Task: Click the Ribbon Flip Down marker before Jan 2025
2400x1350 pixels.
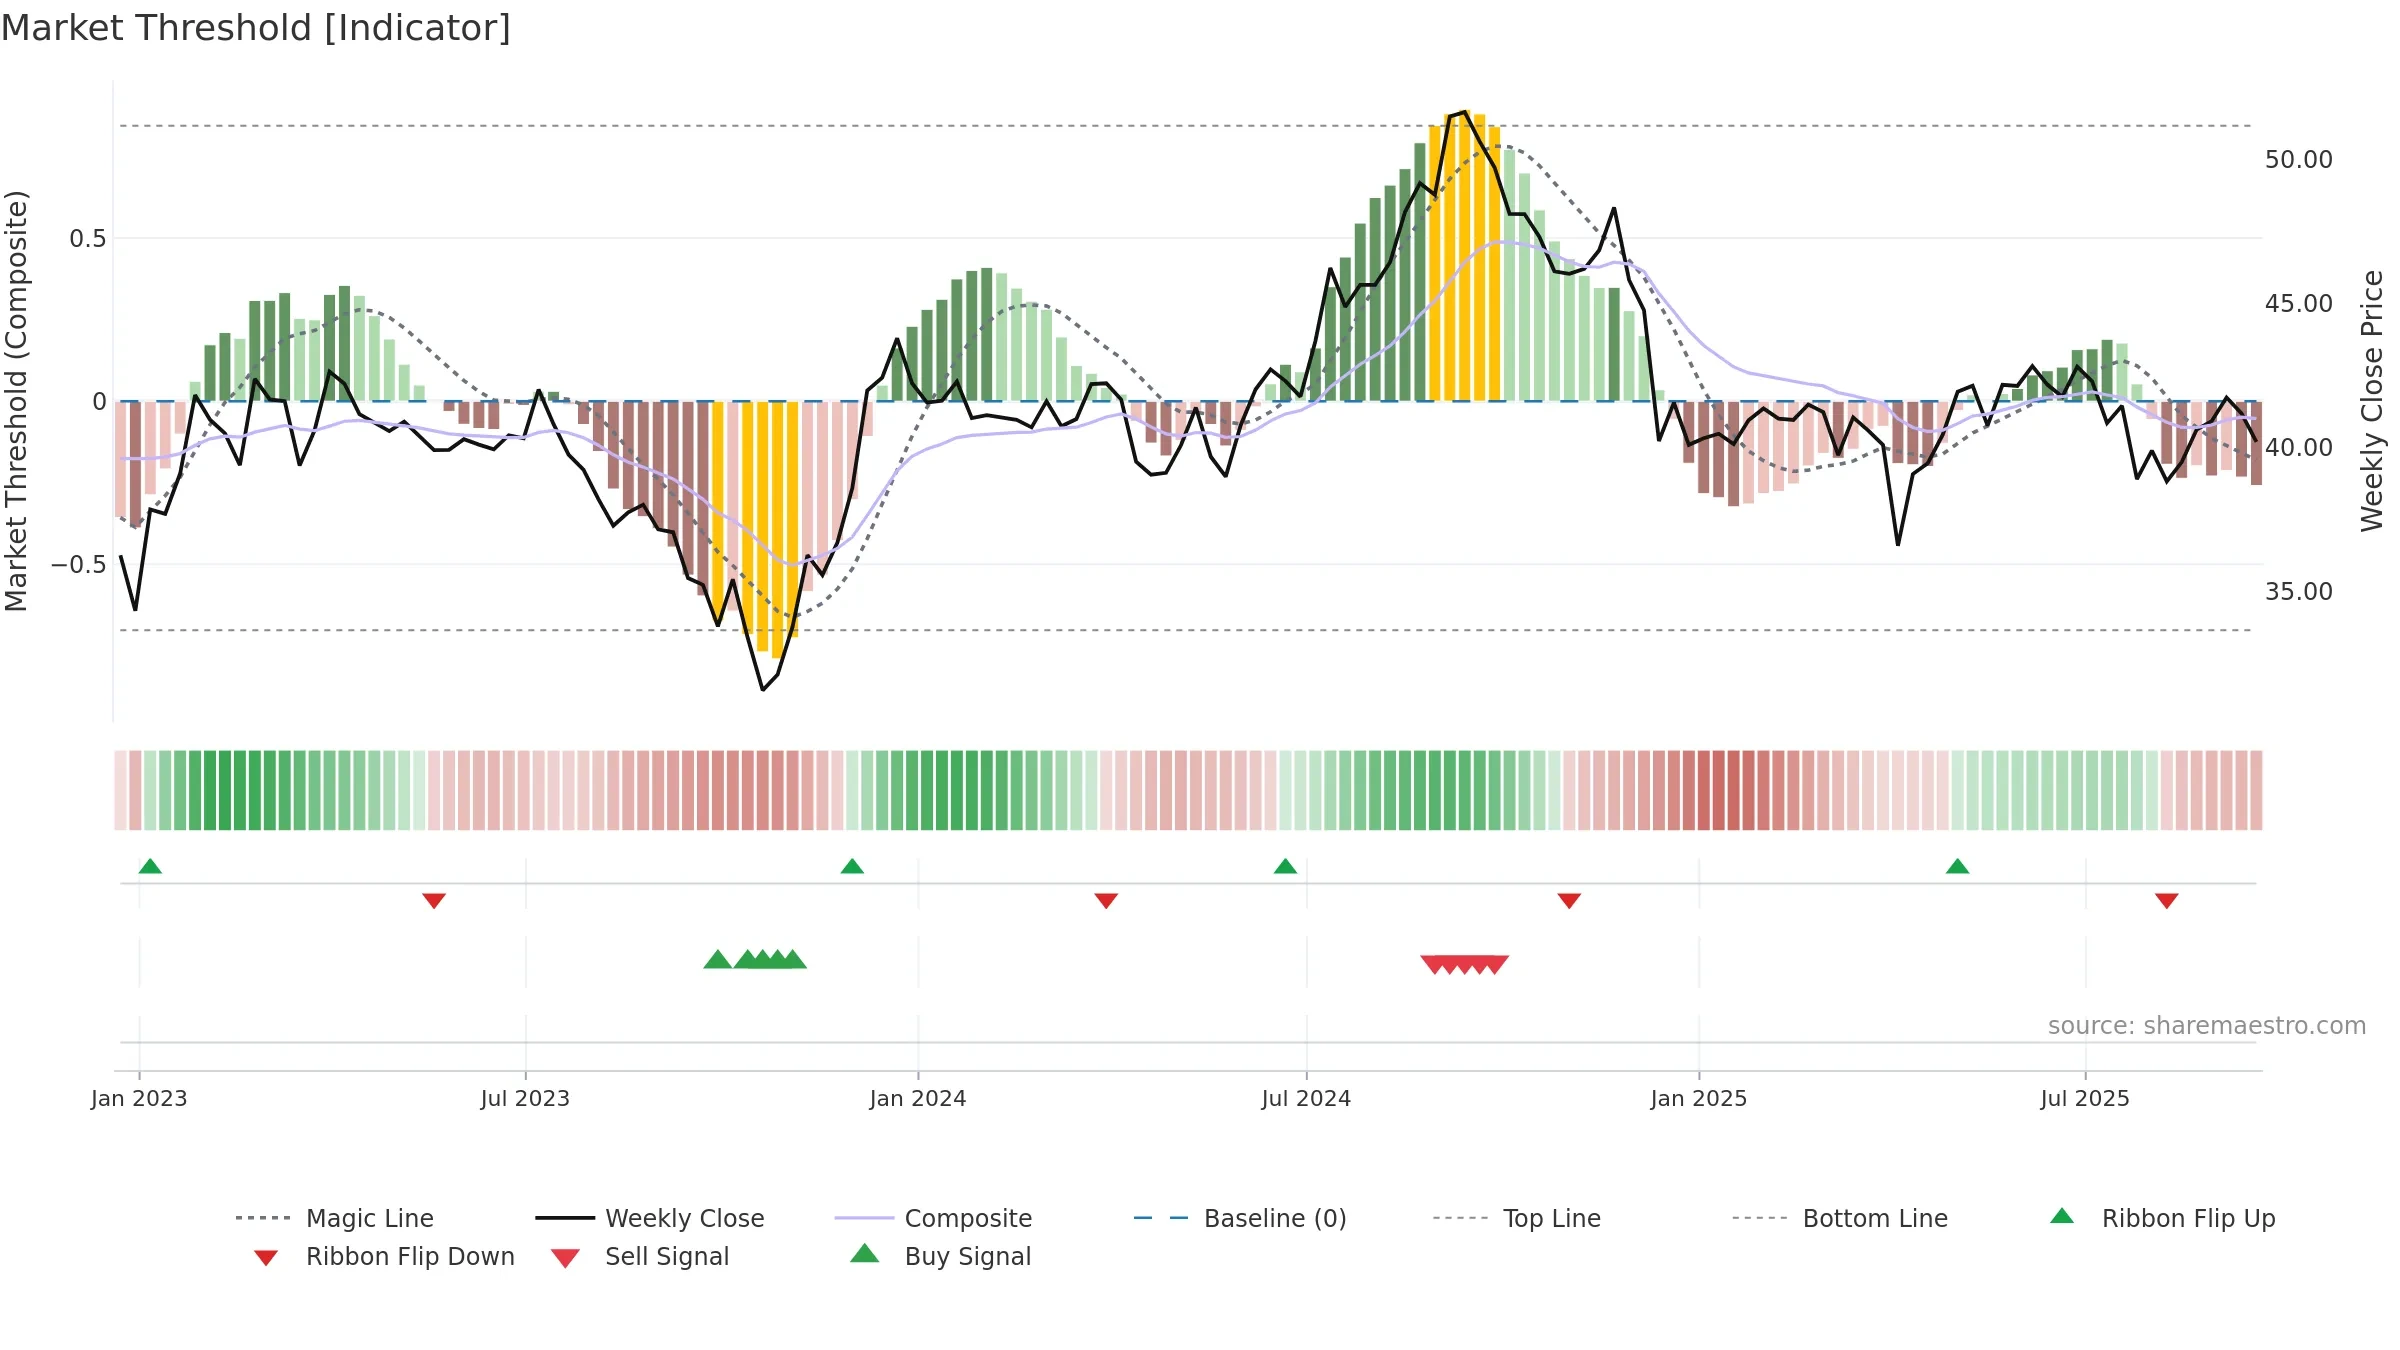Action: point(1569,901)
